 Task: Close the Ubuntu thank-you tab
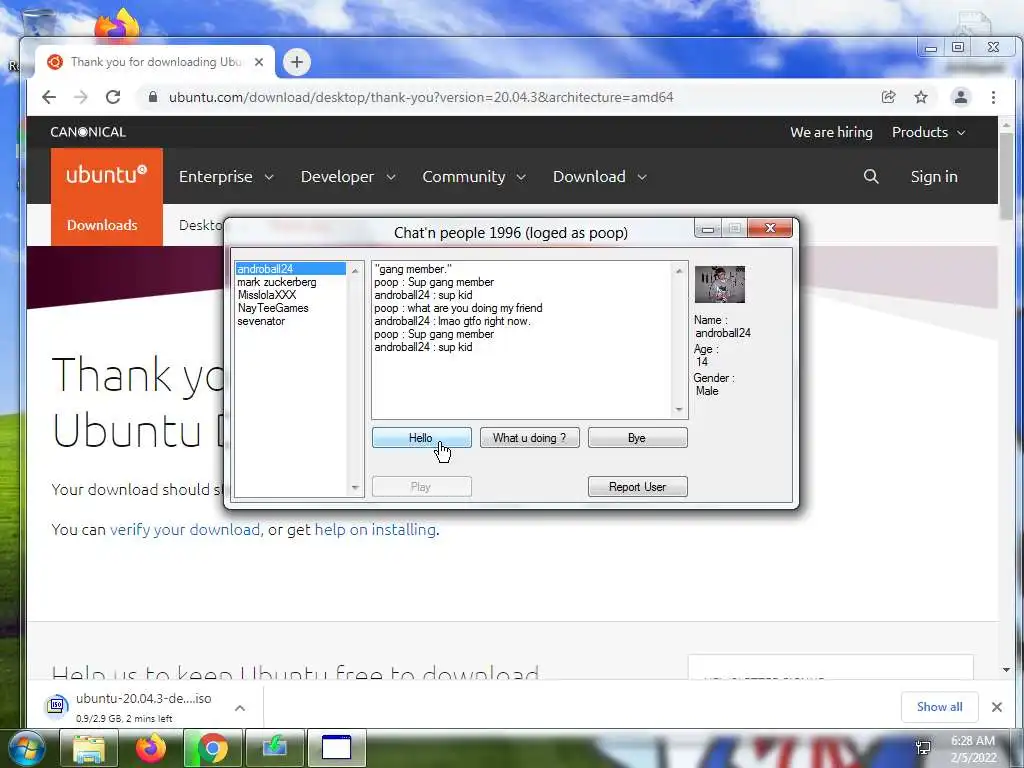259,62
